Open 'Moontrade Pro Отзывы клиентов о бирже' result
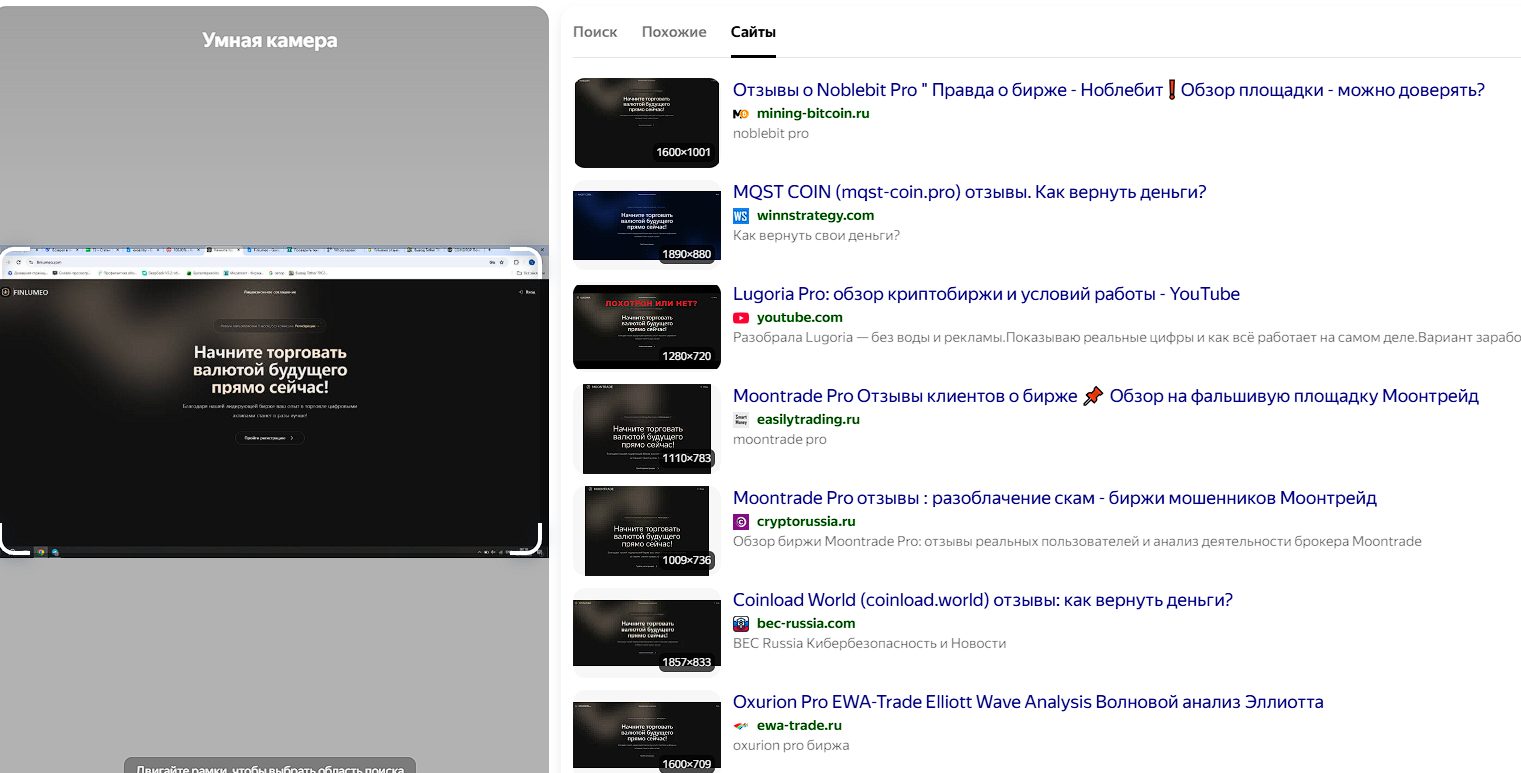The height and width of the screenshot is (773, 1521). pos(1106,396)
